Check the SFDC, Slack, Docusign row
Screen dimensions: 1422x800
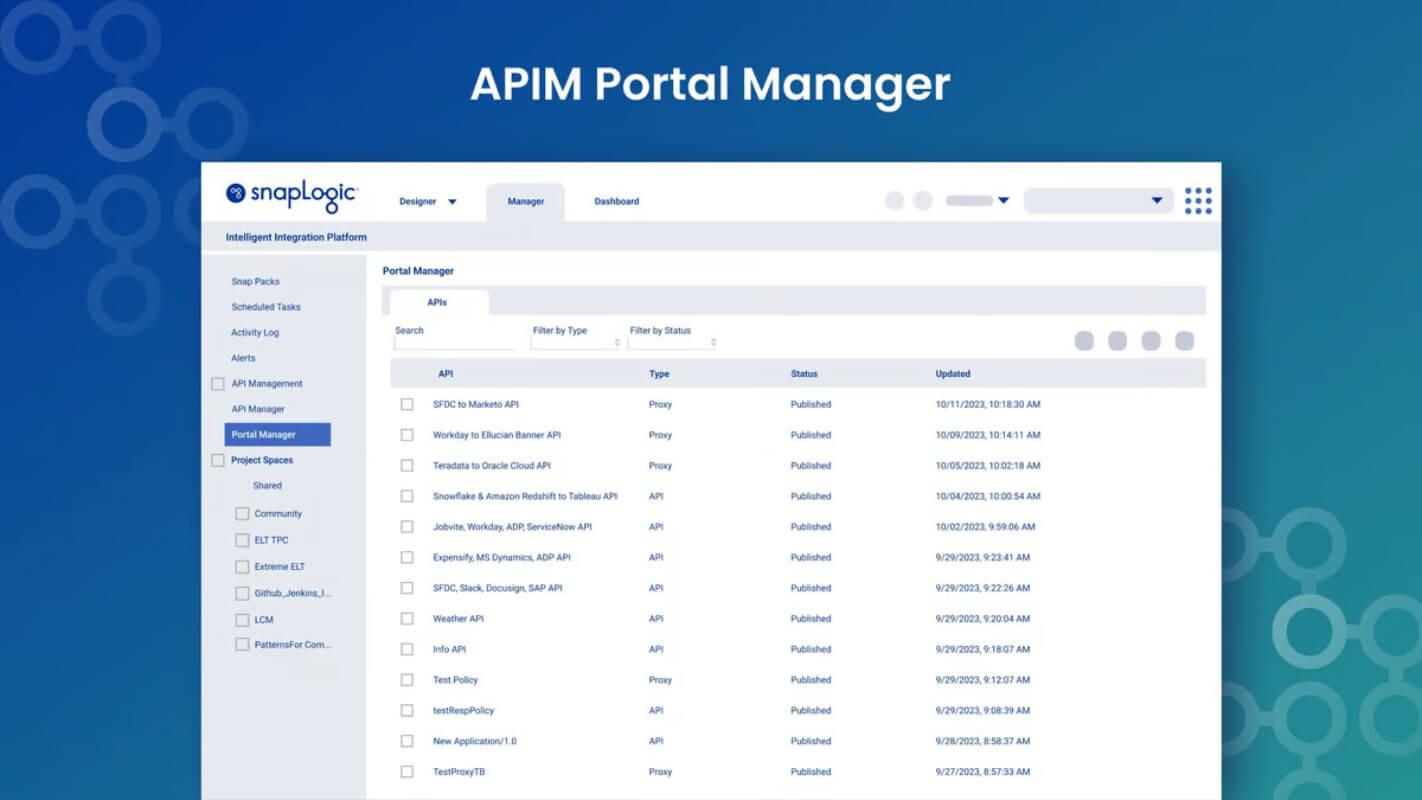(x=407, y=588)
